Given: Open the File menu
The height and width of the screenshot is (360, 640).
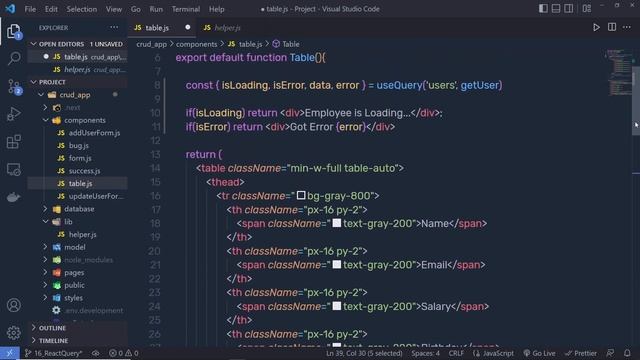Looking at the screenshot, I should click(30, 9).
